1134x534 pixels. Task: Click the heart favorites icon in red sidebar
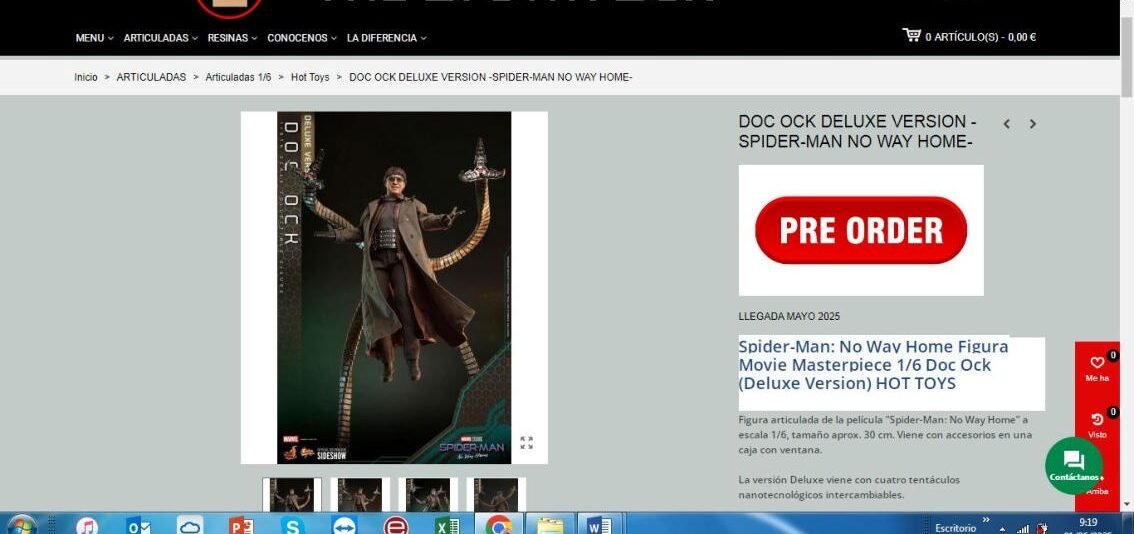click(1097, 363)
